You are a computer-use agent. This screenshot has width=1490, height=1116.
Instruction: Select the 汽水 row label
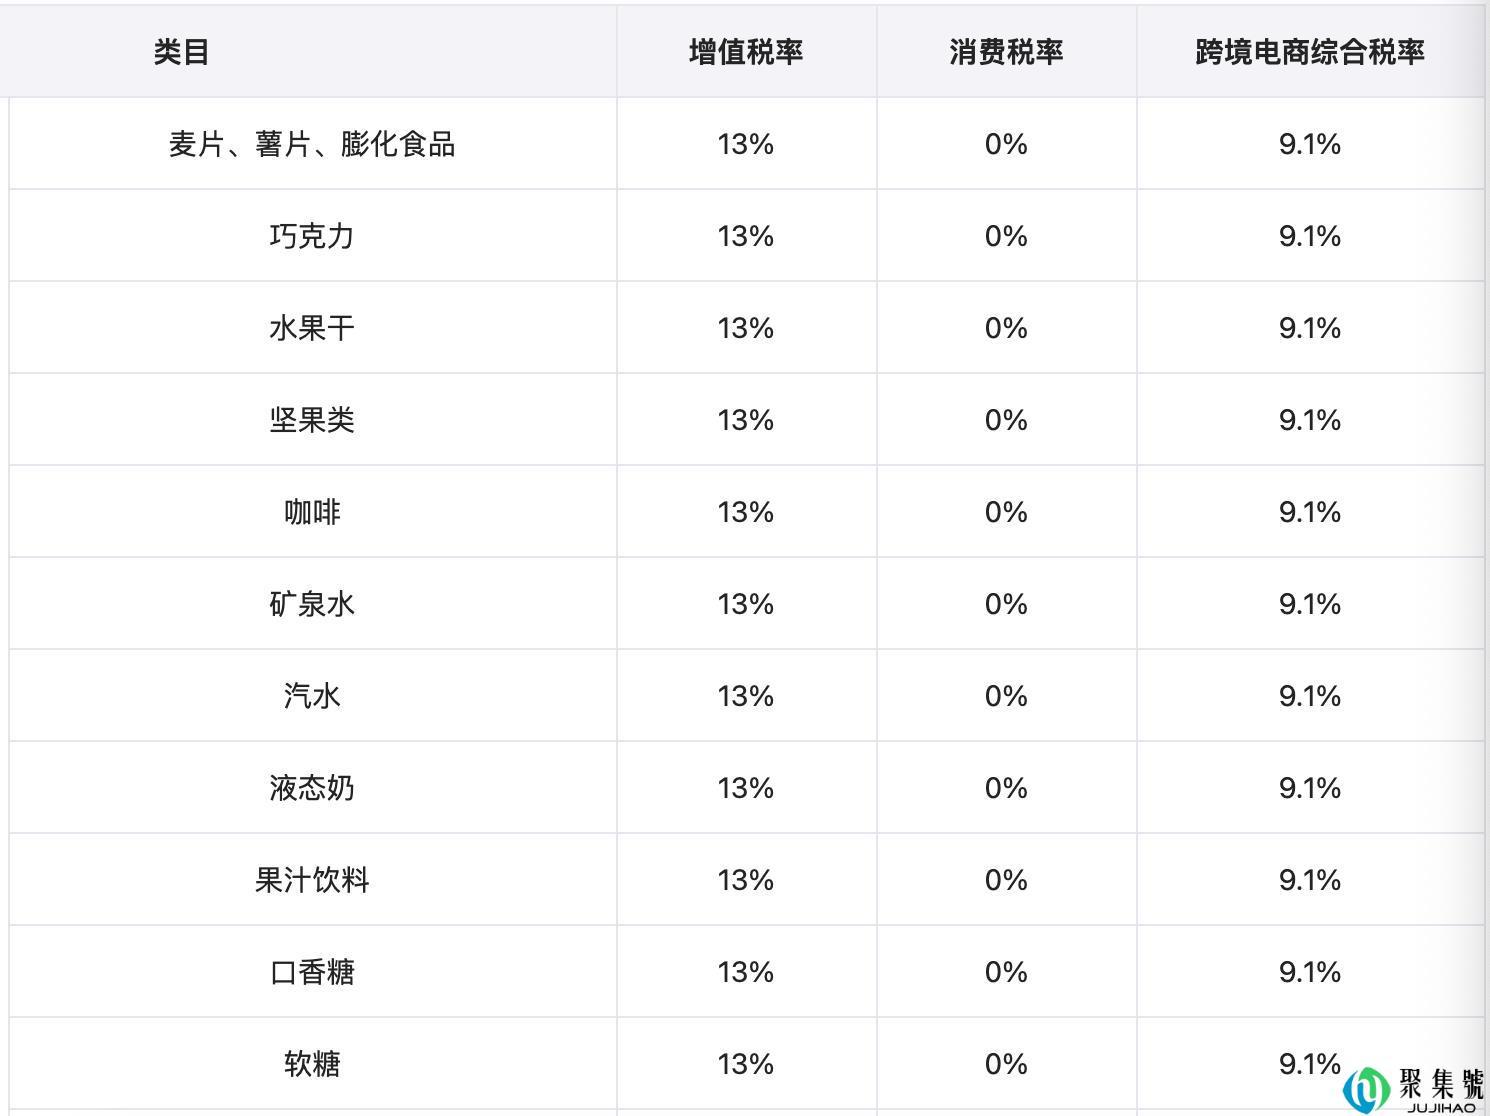(312, 696)
